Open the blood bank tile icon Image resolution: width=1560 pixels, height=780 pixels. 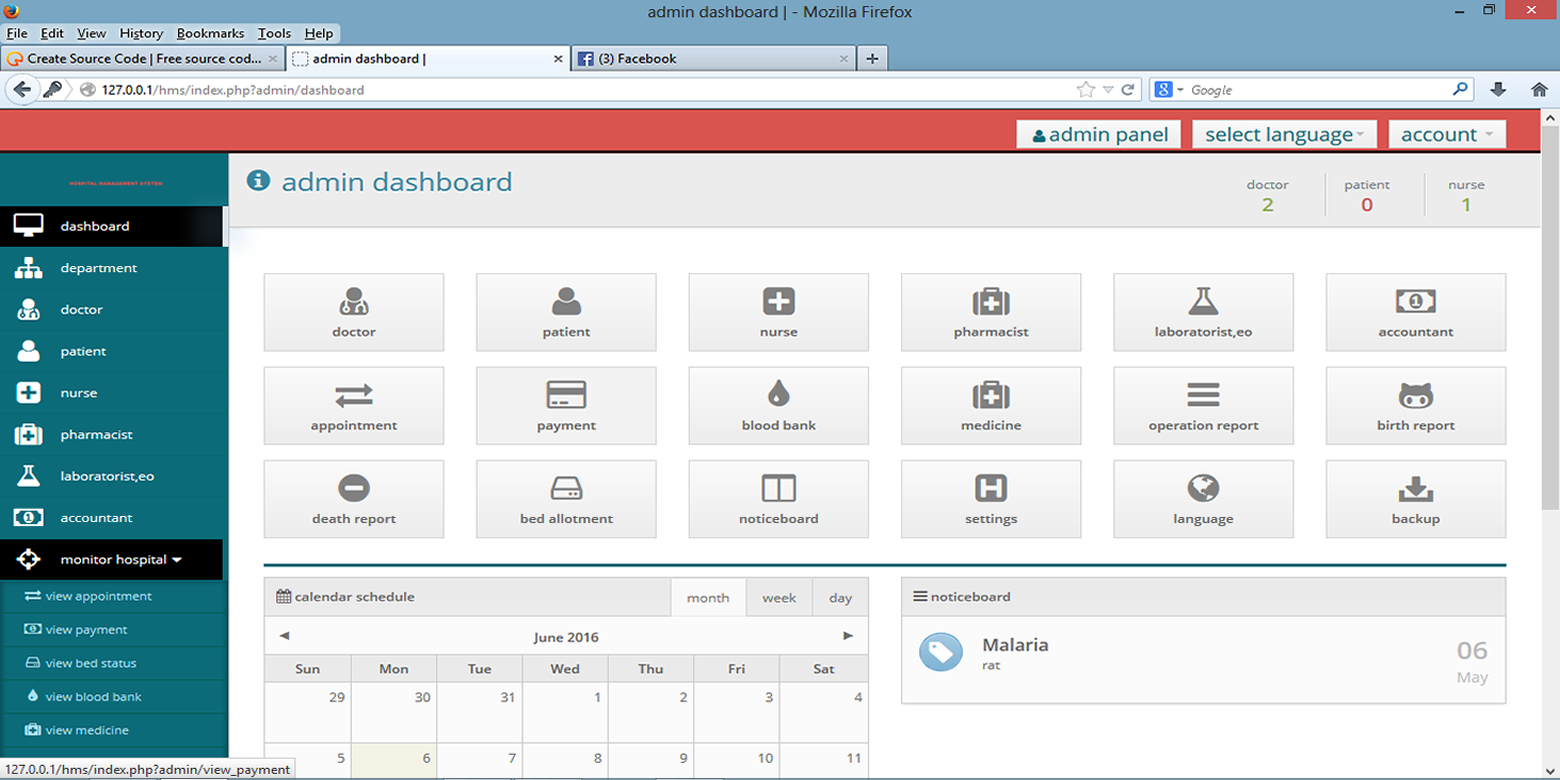[778, 394]
